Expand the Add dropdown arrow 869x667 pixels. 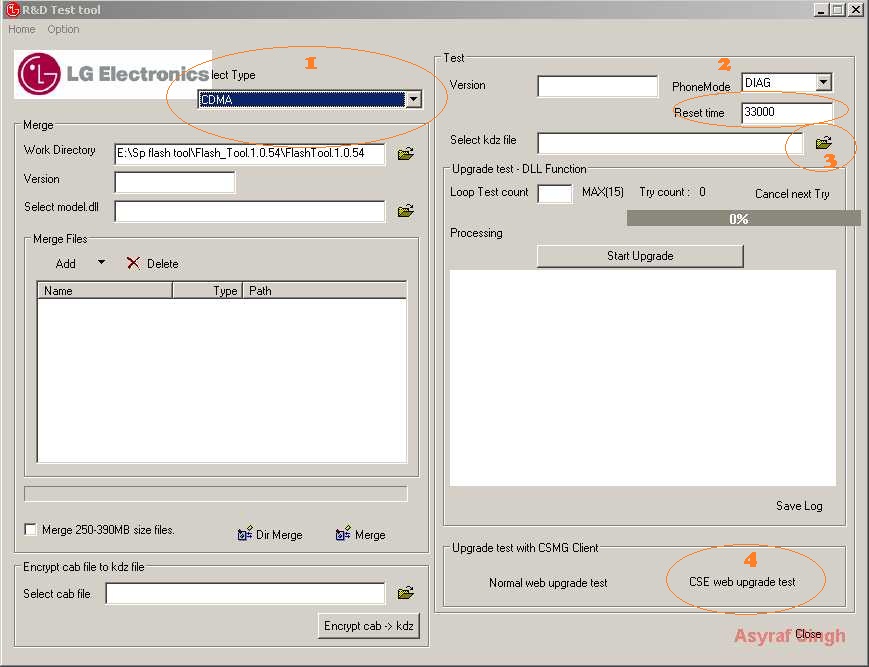[x=101, y=262]
